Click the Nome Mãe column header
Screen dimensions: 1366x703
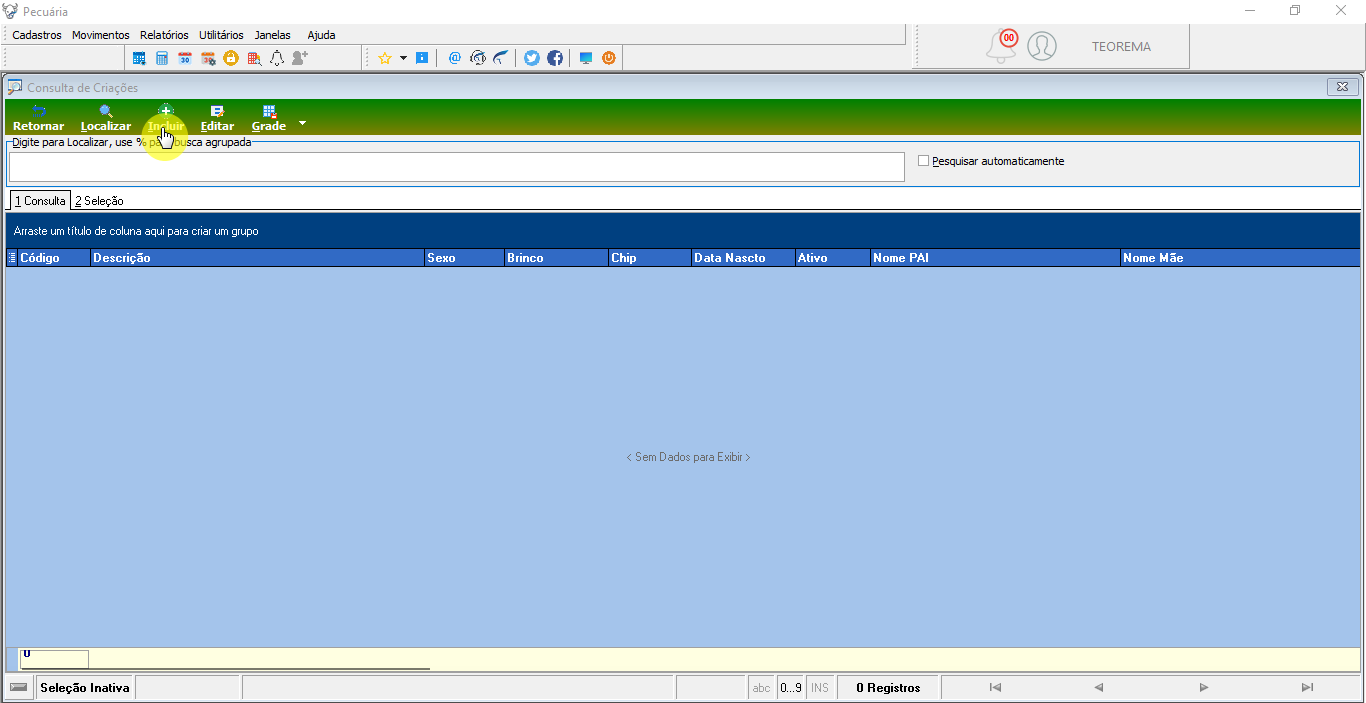(x=1240, y=258)
